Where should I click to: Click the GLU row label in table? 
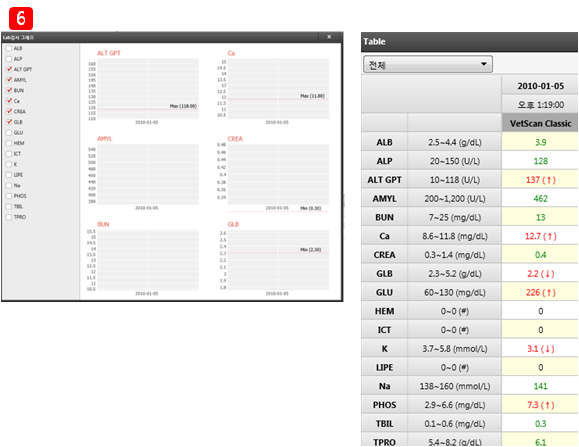(x=384, y=292)
